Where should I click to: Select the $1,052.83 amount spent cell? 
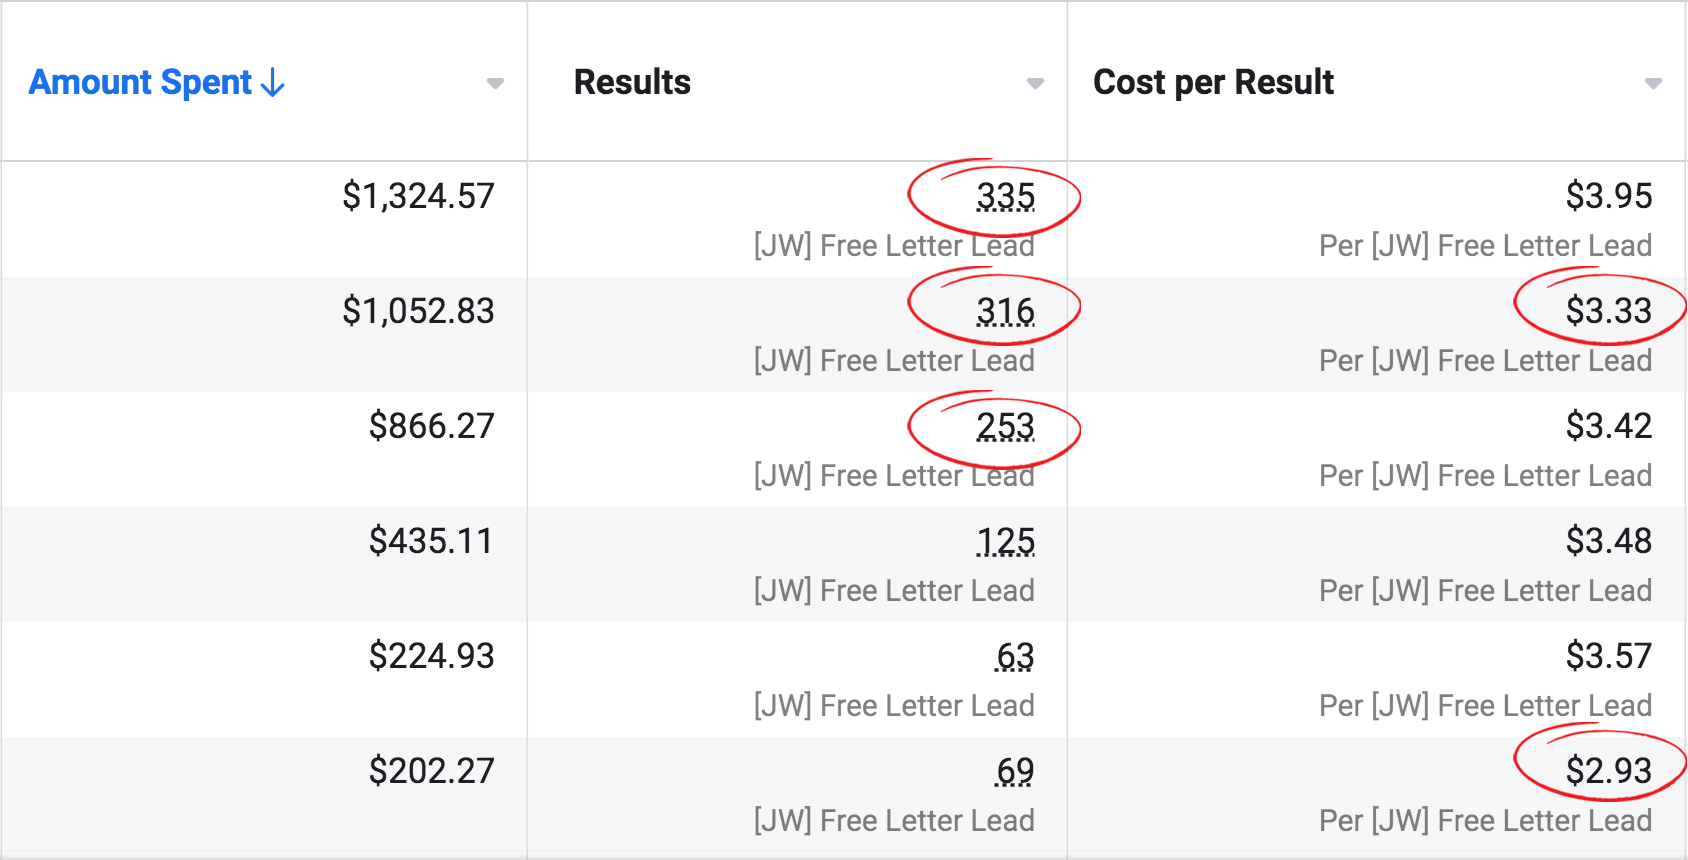pos(418,311)
